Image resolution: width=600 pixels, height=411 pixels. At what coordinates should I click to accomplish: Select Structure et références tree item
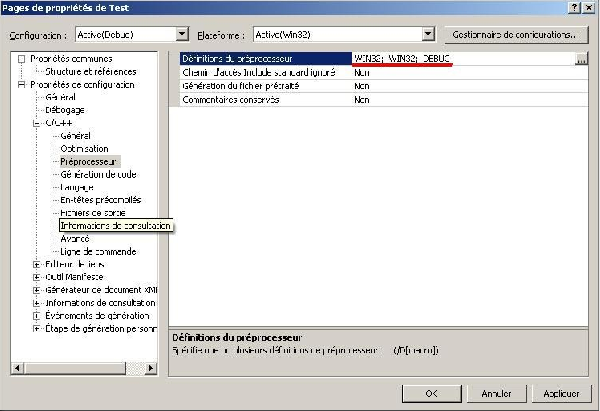click(x=92, y=71)
